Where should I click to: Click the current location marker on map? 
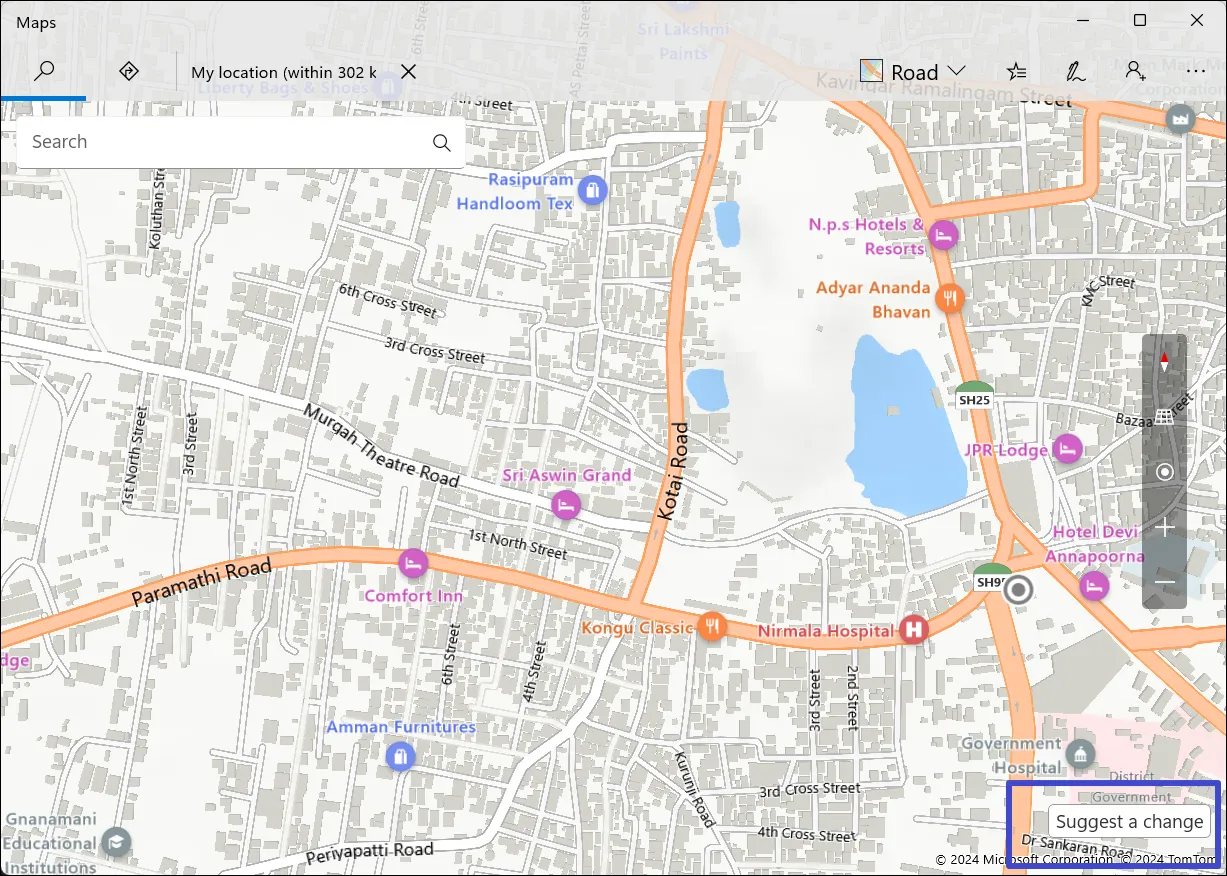[x=1019, y=590]
